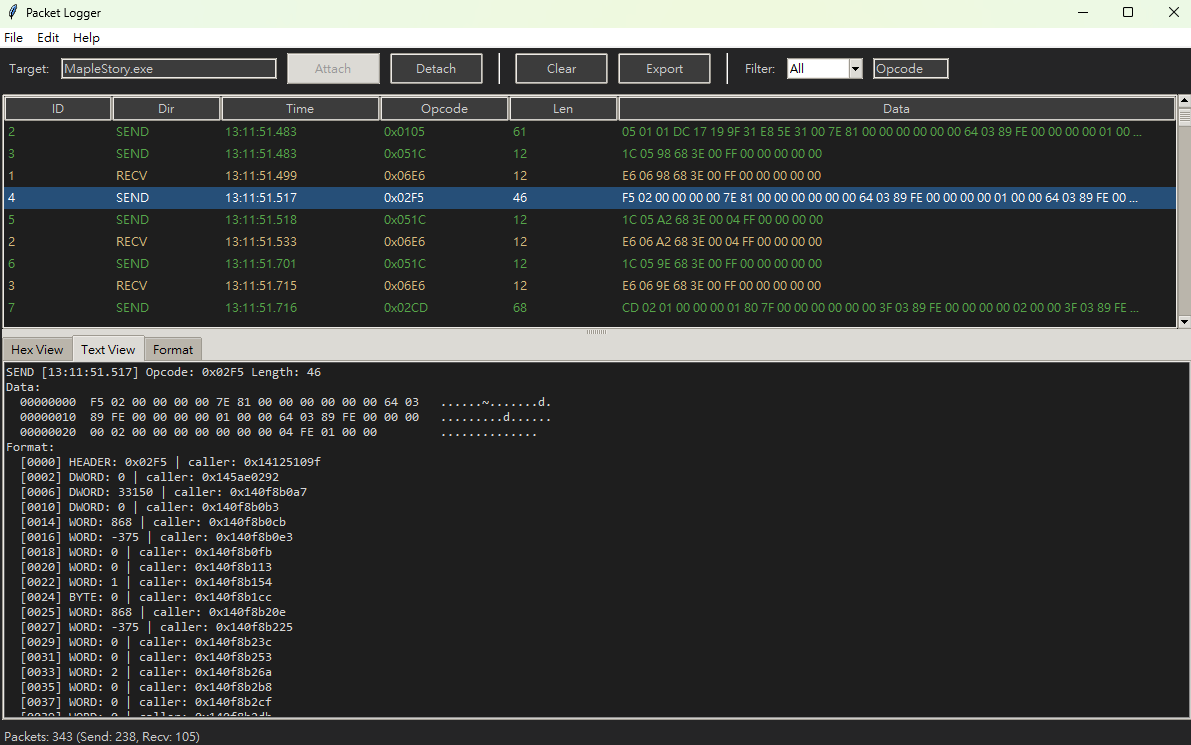Select SEND packet with opcode 0x0105

(x=590, y=131)
